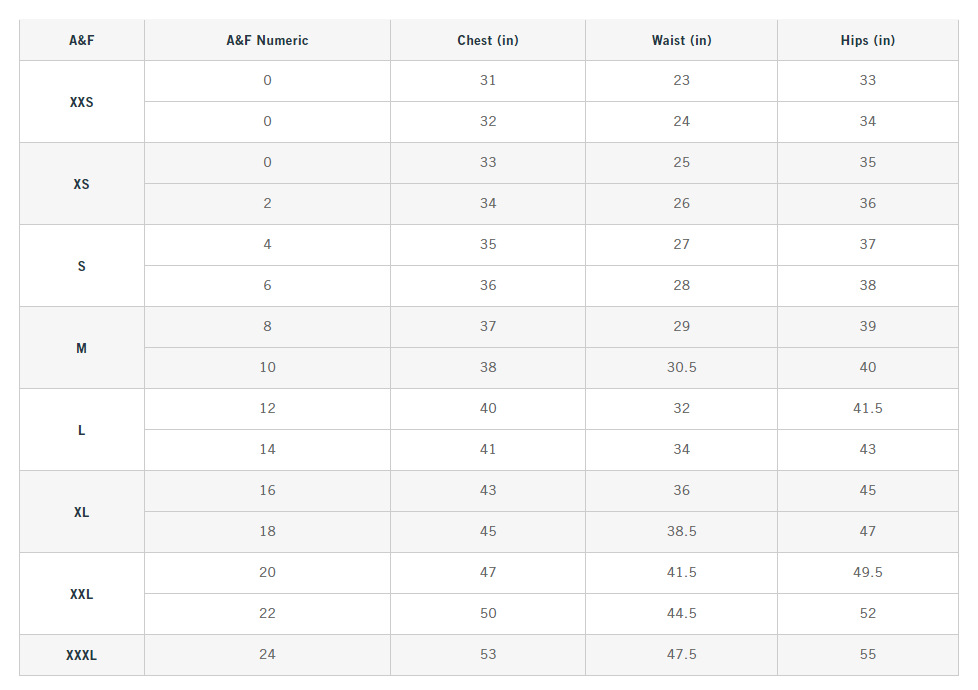The height and width of the screenshot is (690, 978).
Task: Select numeric size 18 cell
Action: 267,532
